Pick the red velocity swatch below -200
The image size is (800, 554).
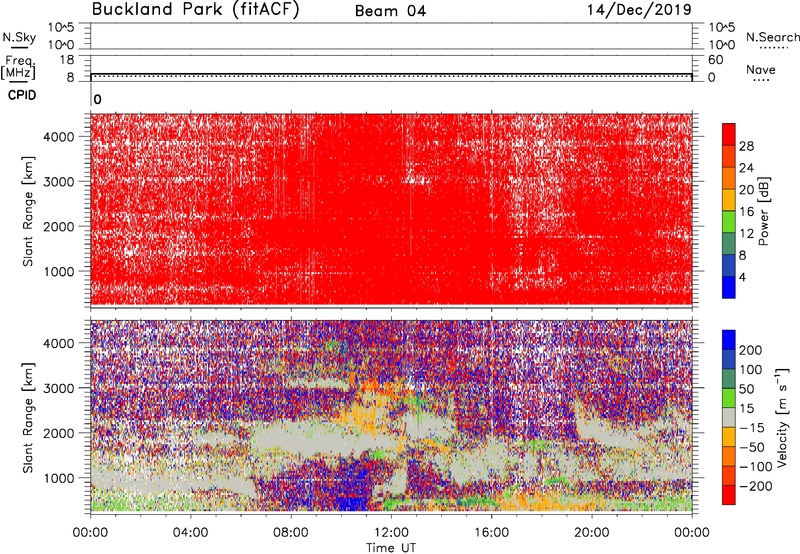click(x=729, y=495)
